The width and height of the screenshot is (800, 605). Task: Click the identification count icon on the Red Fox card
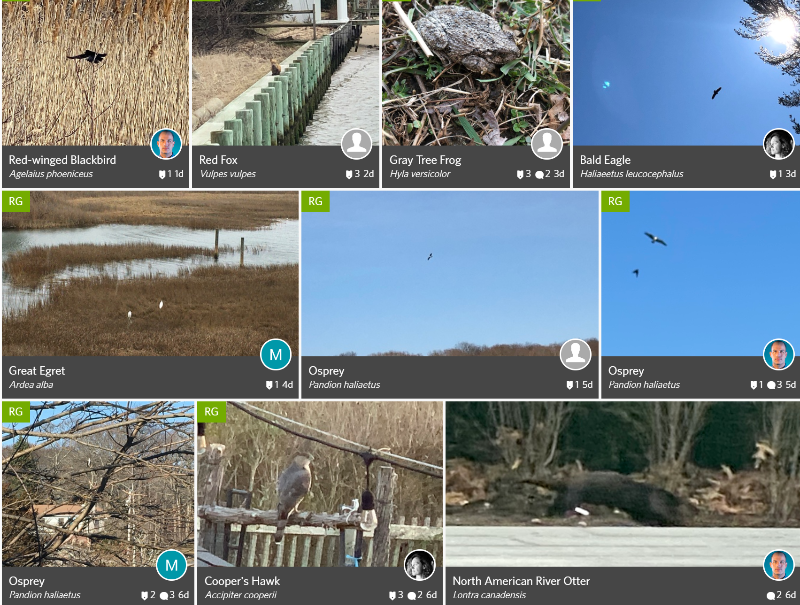[349, 174]
